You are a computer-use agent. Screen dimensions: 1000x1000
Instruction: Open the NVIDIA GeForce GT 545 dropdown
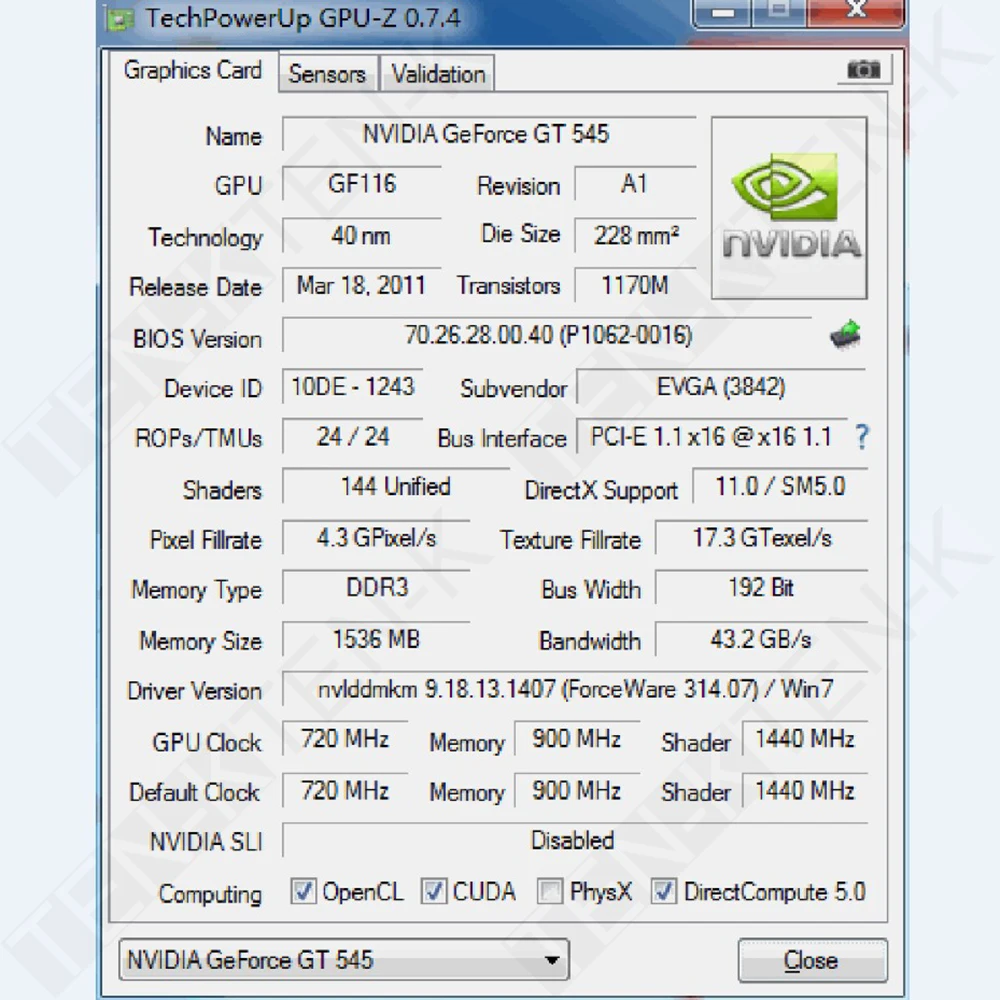(344, 959)
